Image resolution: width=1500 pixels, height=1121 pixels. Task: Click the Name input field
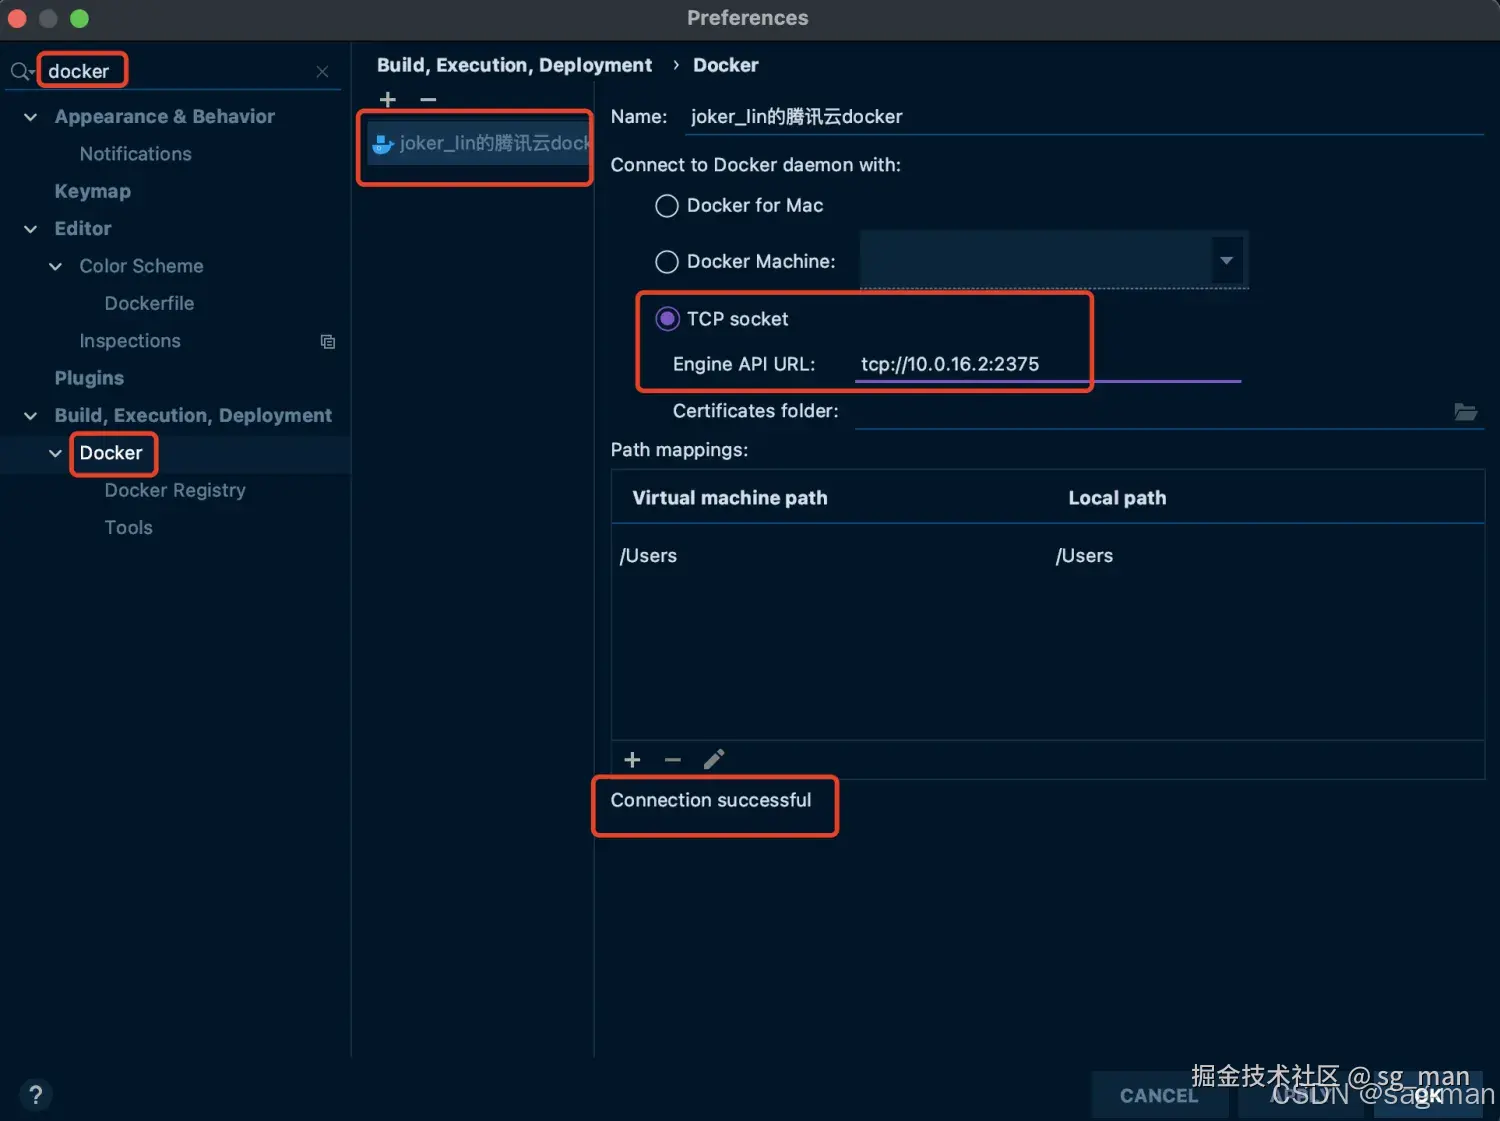tap(1084, 117)
